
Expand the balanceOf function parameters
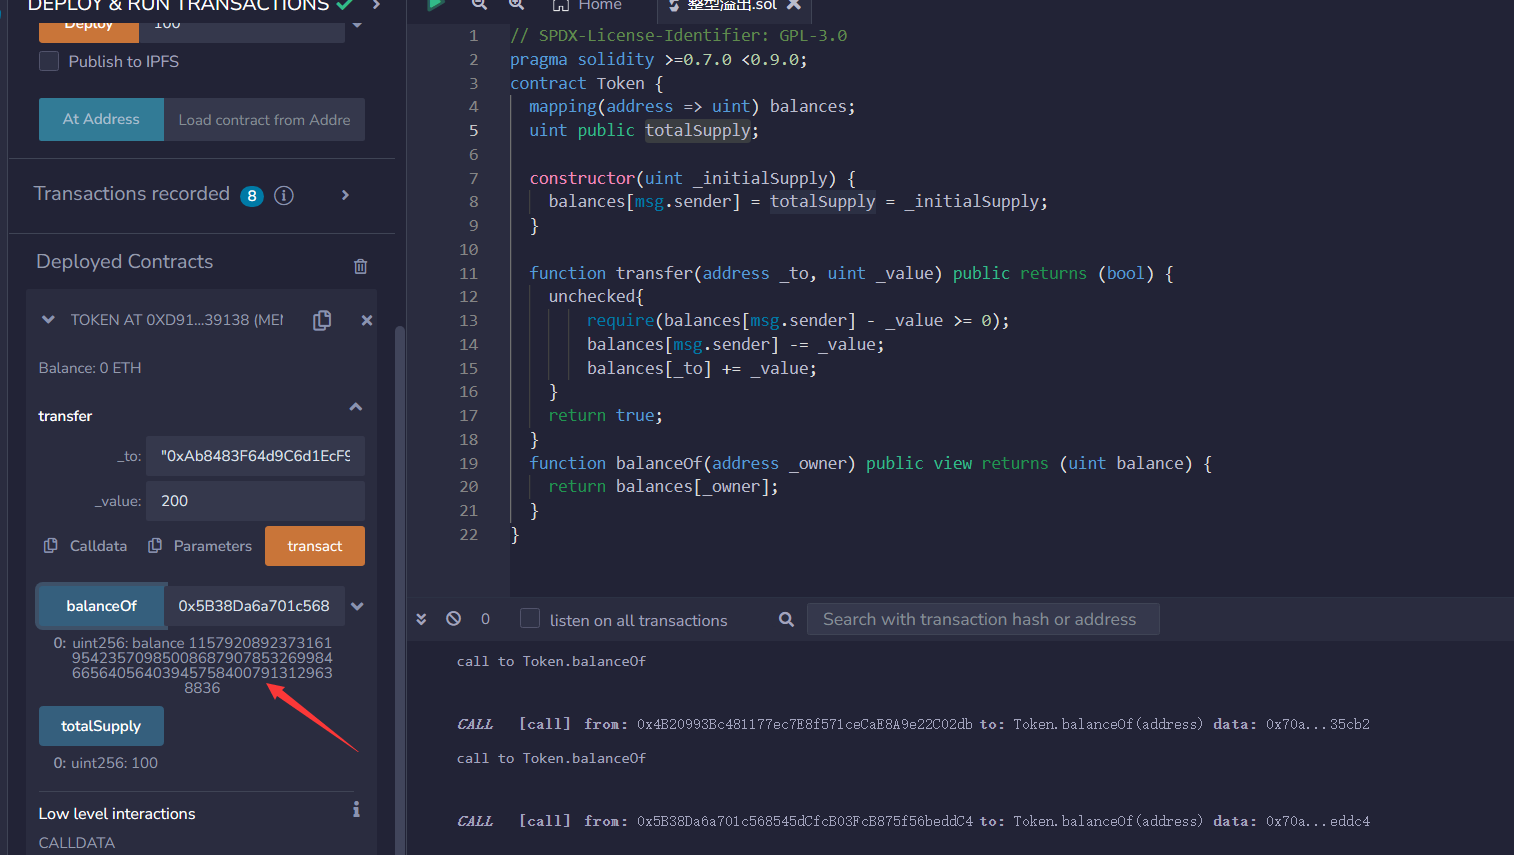click(x=357, y=606)
